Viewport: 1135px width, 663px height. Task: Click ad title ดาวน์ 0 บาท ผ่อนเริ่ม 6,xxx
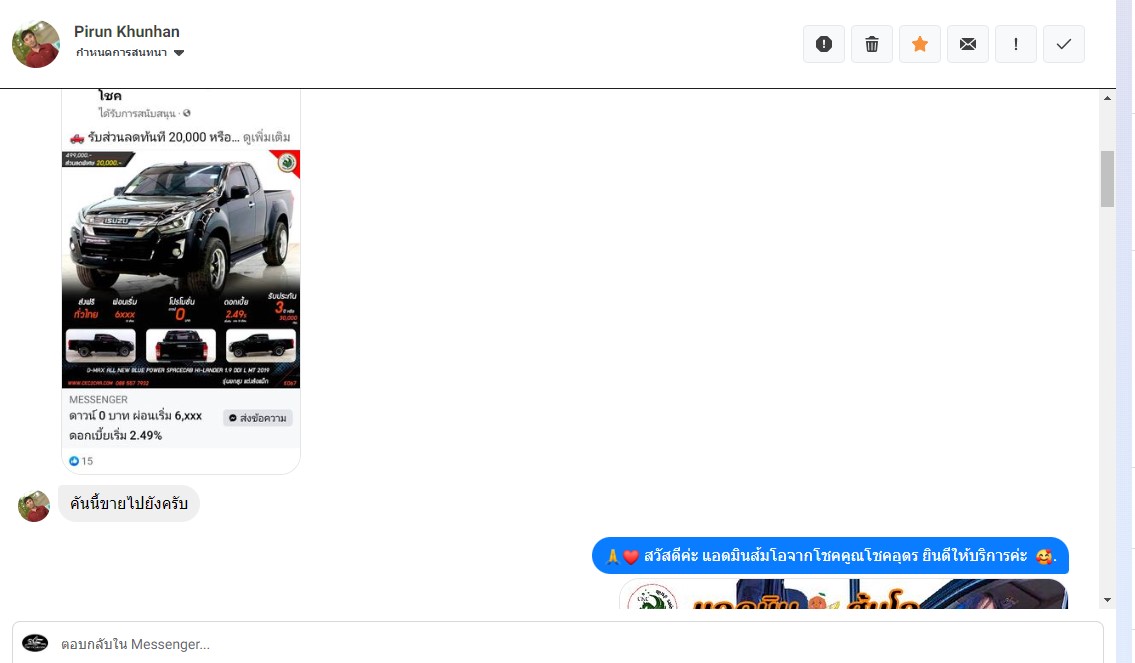[135, 416]
